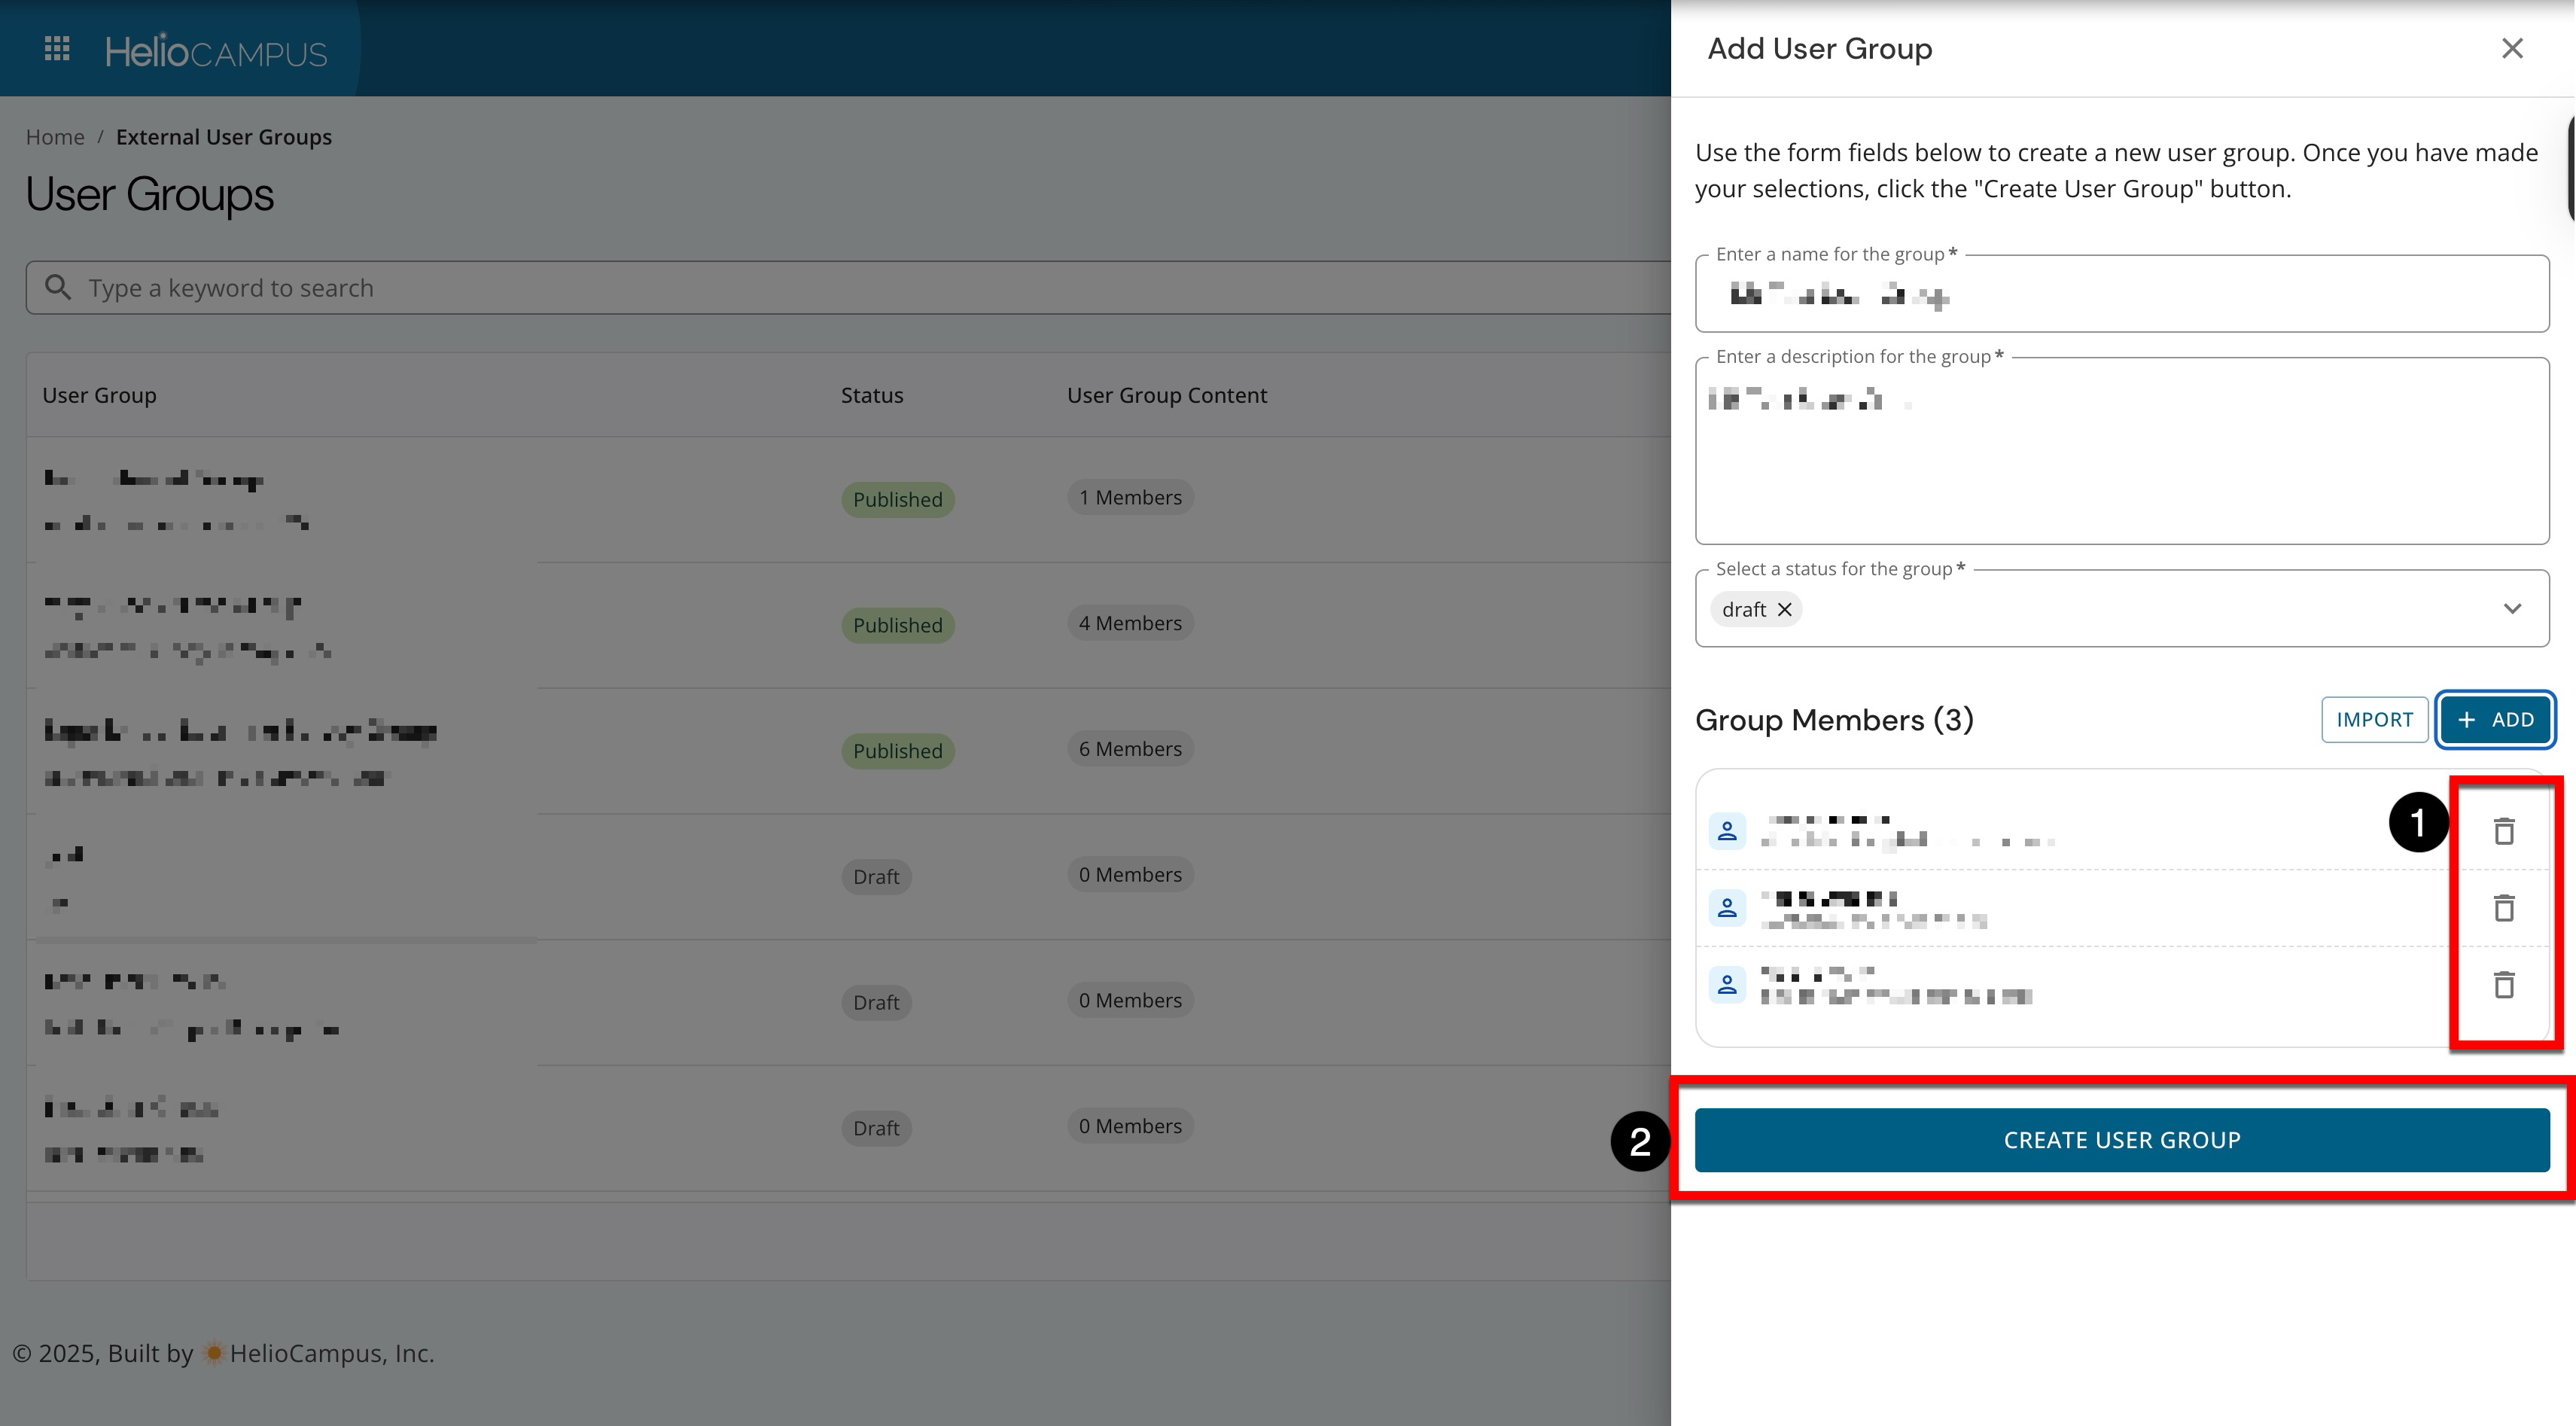Remove the draft status chip
This screenshot has height=1426, width=2576.
click(1784, 610)
